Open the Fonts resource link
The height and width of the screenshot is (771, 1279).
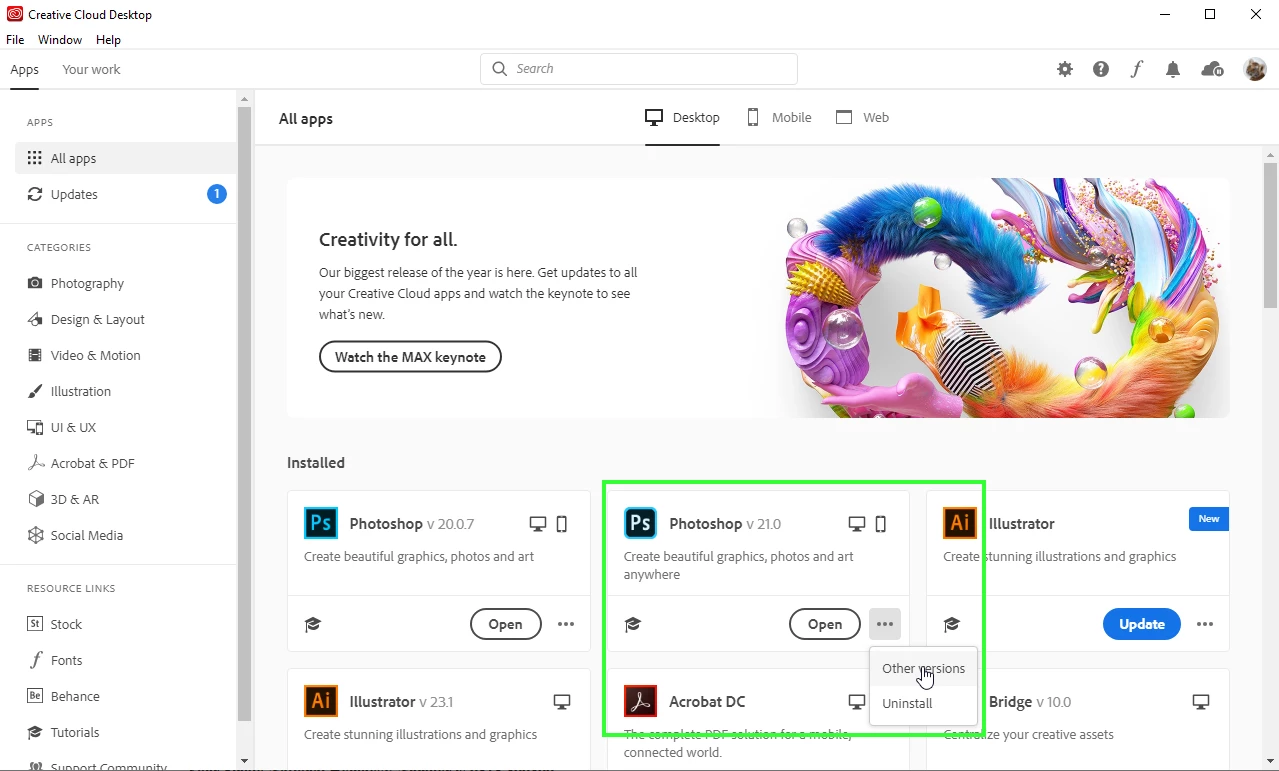(55, 660)
